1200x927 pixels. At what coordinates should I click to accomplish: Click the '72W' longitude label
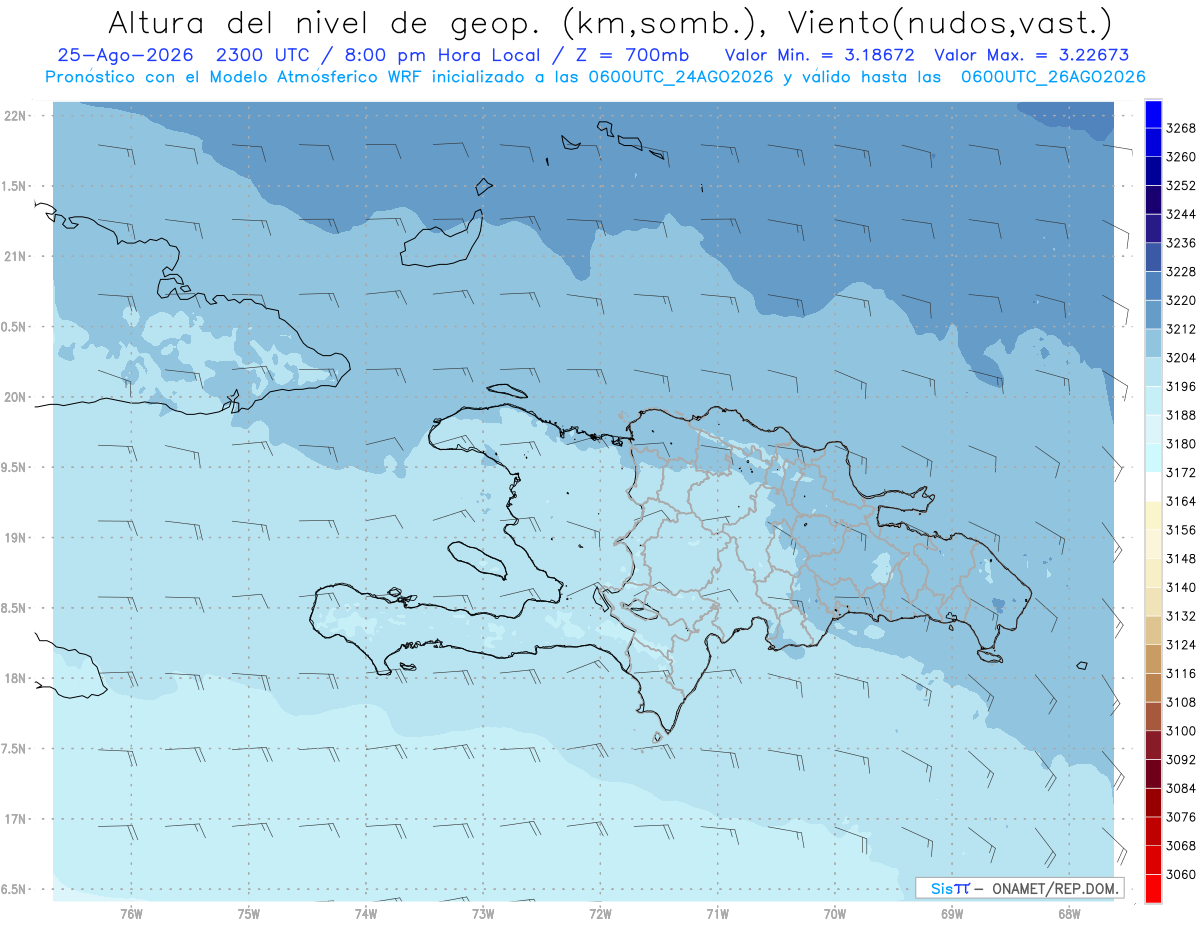point(600,914)
